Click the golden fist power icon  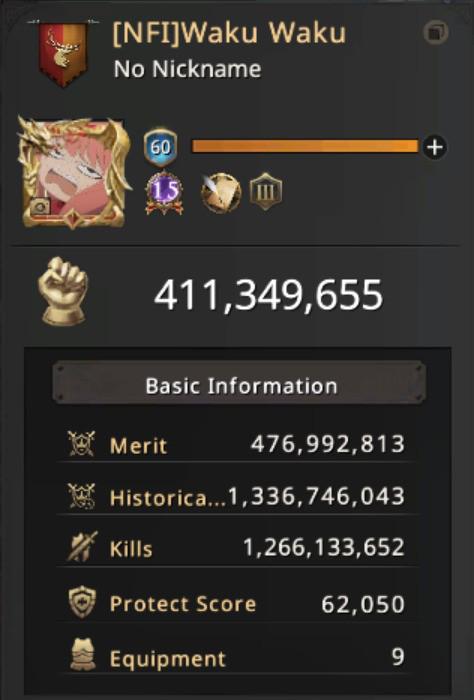click(x=63, y=291)
